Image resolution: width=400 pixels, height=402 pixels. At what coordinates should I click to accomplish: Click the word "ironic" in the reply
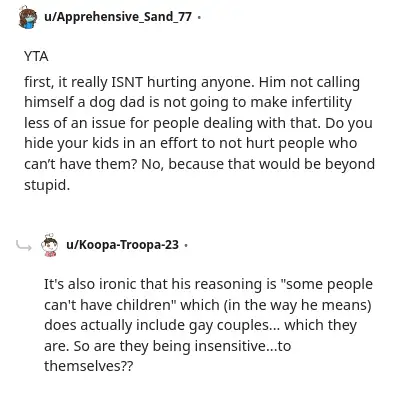click(x=118, y=284)
